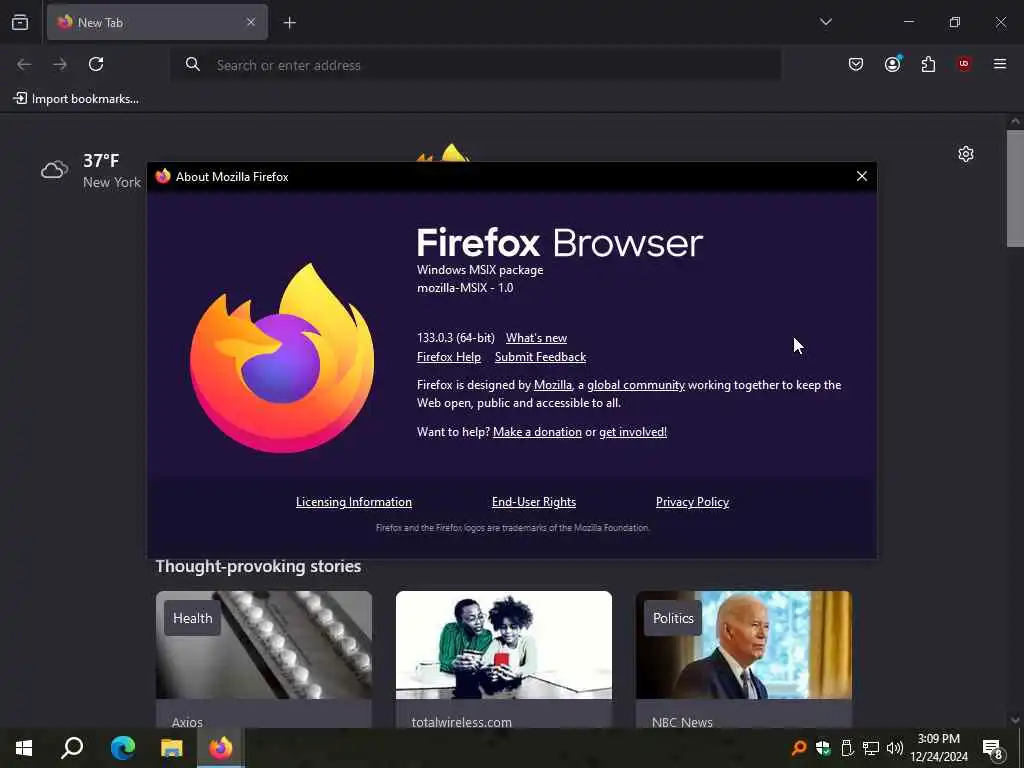Click the mozilla-MSIX - 1.0 text
1024x768 pixels.
point(465,288)
